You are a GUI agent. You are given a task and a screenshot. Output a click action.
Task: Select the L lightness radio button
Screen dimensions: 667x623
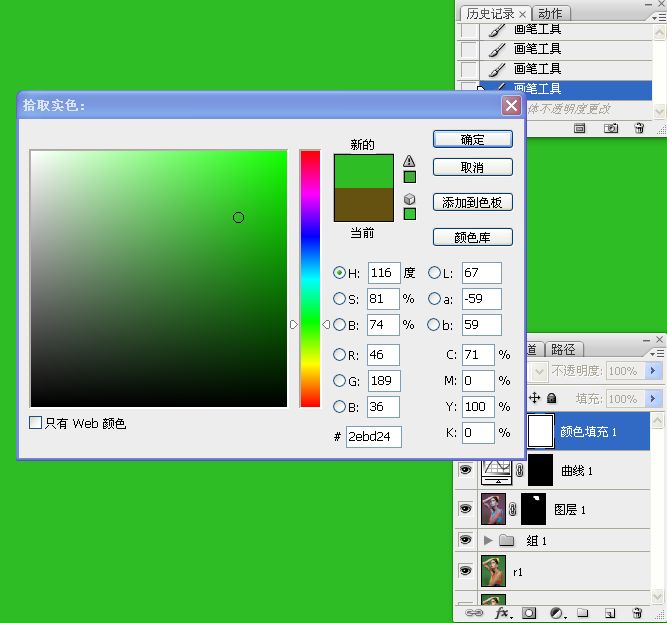click(434, 273)
